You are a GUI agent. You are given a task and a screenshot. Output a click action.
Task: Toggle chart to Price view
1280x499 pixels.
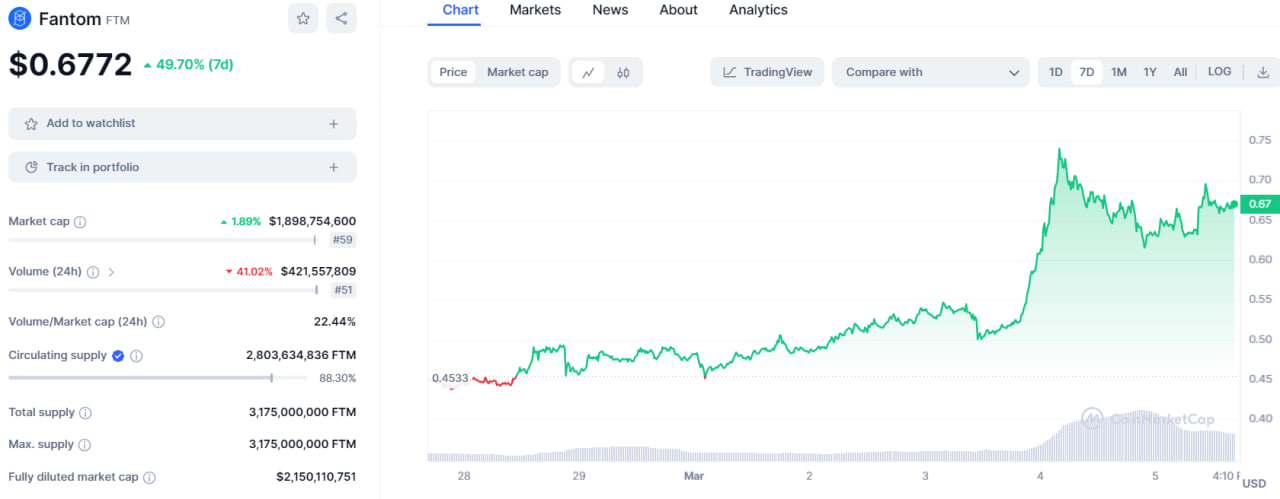pos(453,72)
